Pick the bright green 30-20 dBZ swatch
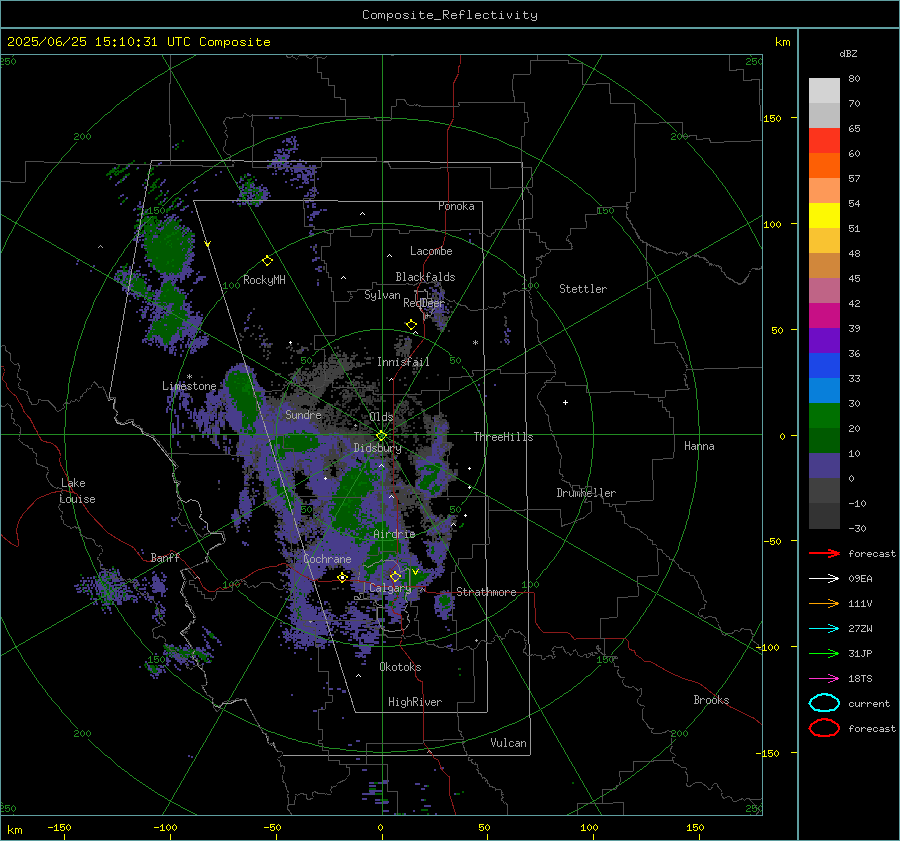Viewport: 900px width, 841px height. tap(824, 416)
